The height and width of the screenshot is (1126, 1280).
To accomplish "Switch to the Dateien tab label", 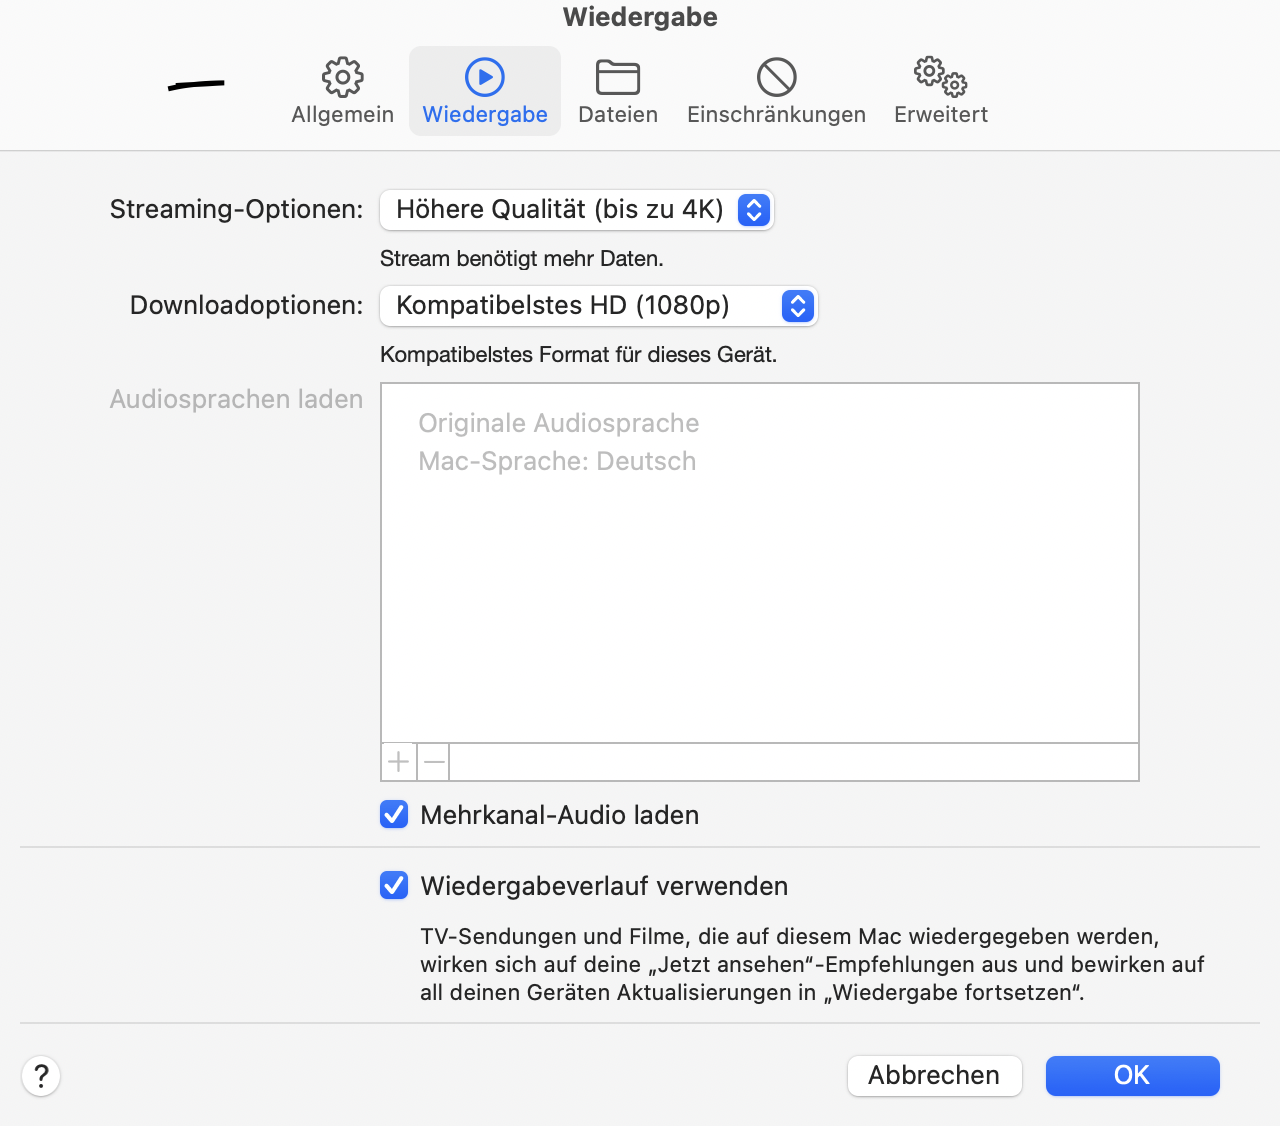I will (x=618, y=115).
